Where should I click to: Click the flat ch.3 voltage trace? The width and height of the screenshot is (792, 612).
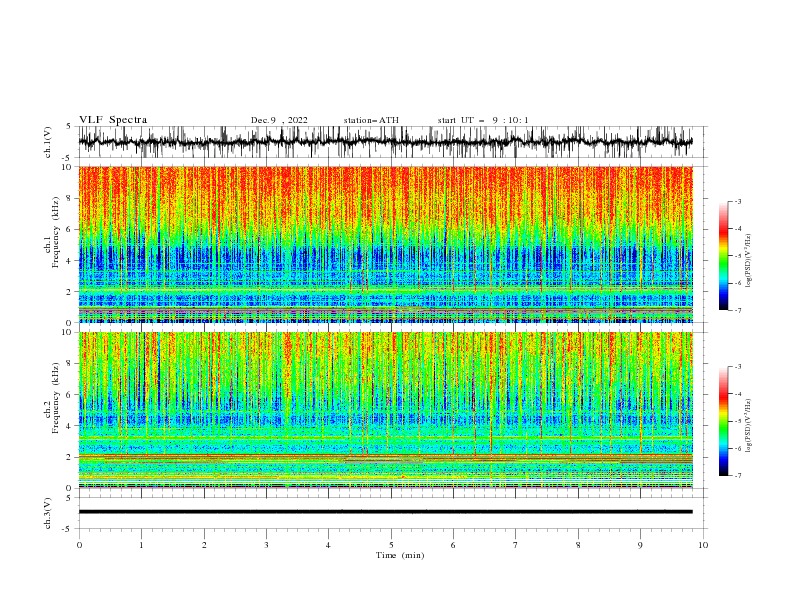(385, 512)
